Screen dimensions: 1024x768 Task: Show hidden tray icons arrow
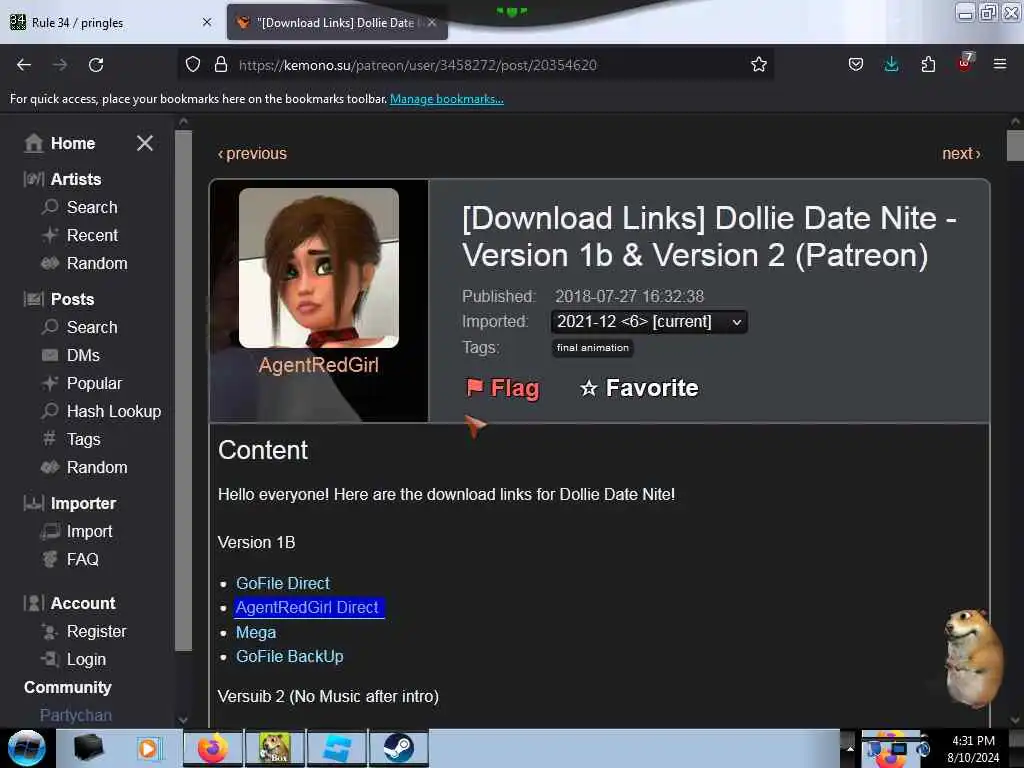pos(850,748)
